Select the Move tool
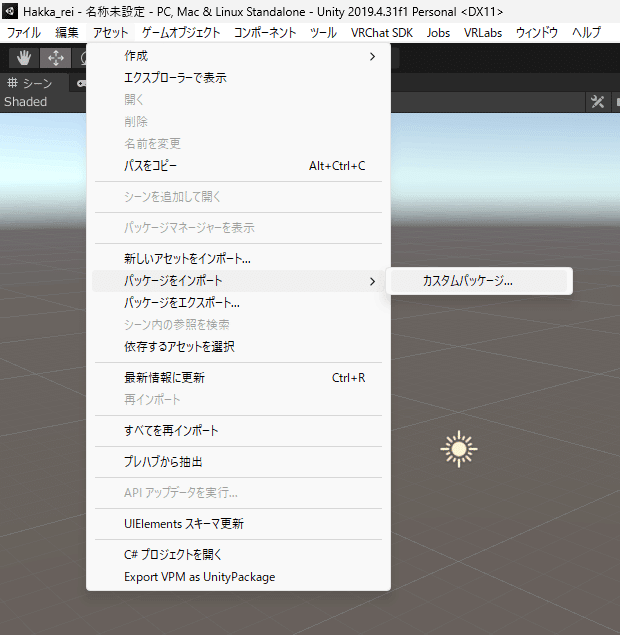Screen dimensions: 620x635 (x=55, y=58)
